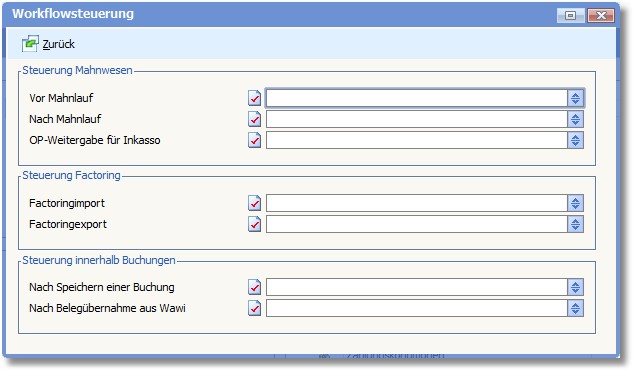Click checkmark icon for Nach Speichern einer Buchung
Image resolution: width=634 pixels, height=372 pixels.
tap(254, 287)
